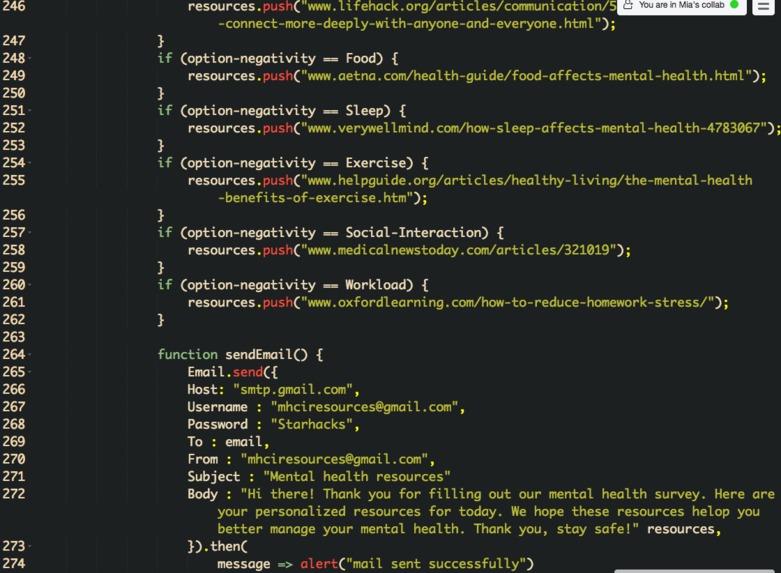Collapse the Sleep if-block at line 251
This screenshot has height=573, width=781.
point(30,111)
